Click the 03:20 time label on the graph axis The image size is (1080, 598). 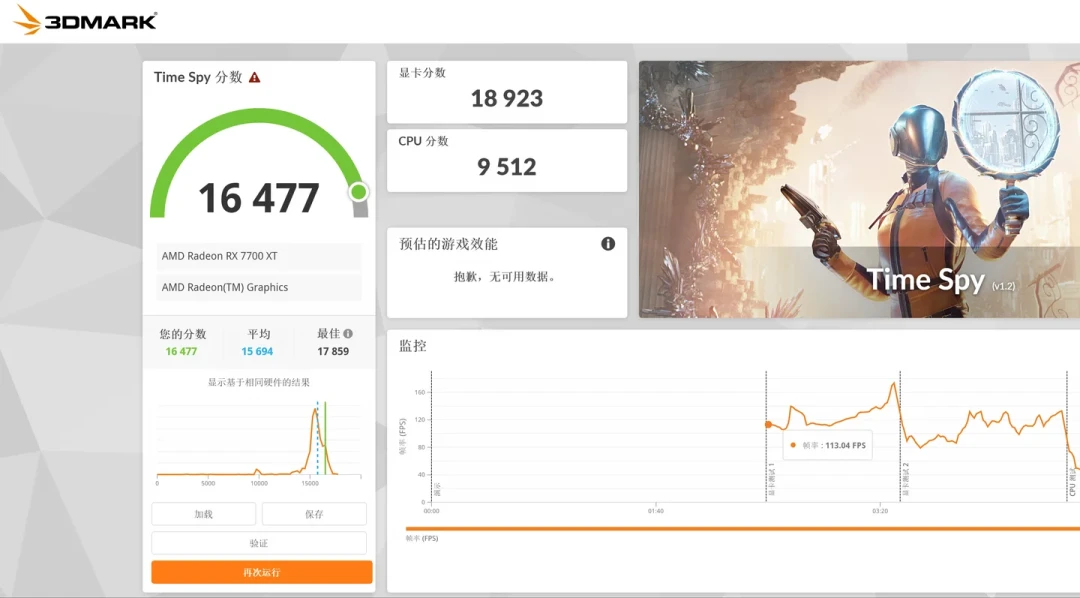(x=880, y=511)
